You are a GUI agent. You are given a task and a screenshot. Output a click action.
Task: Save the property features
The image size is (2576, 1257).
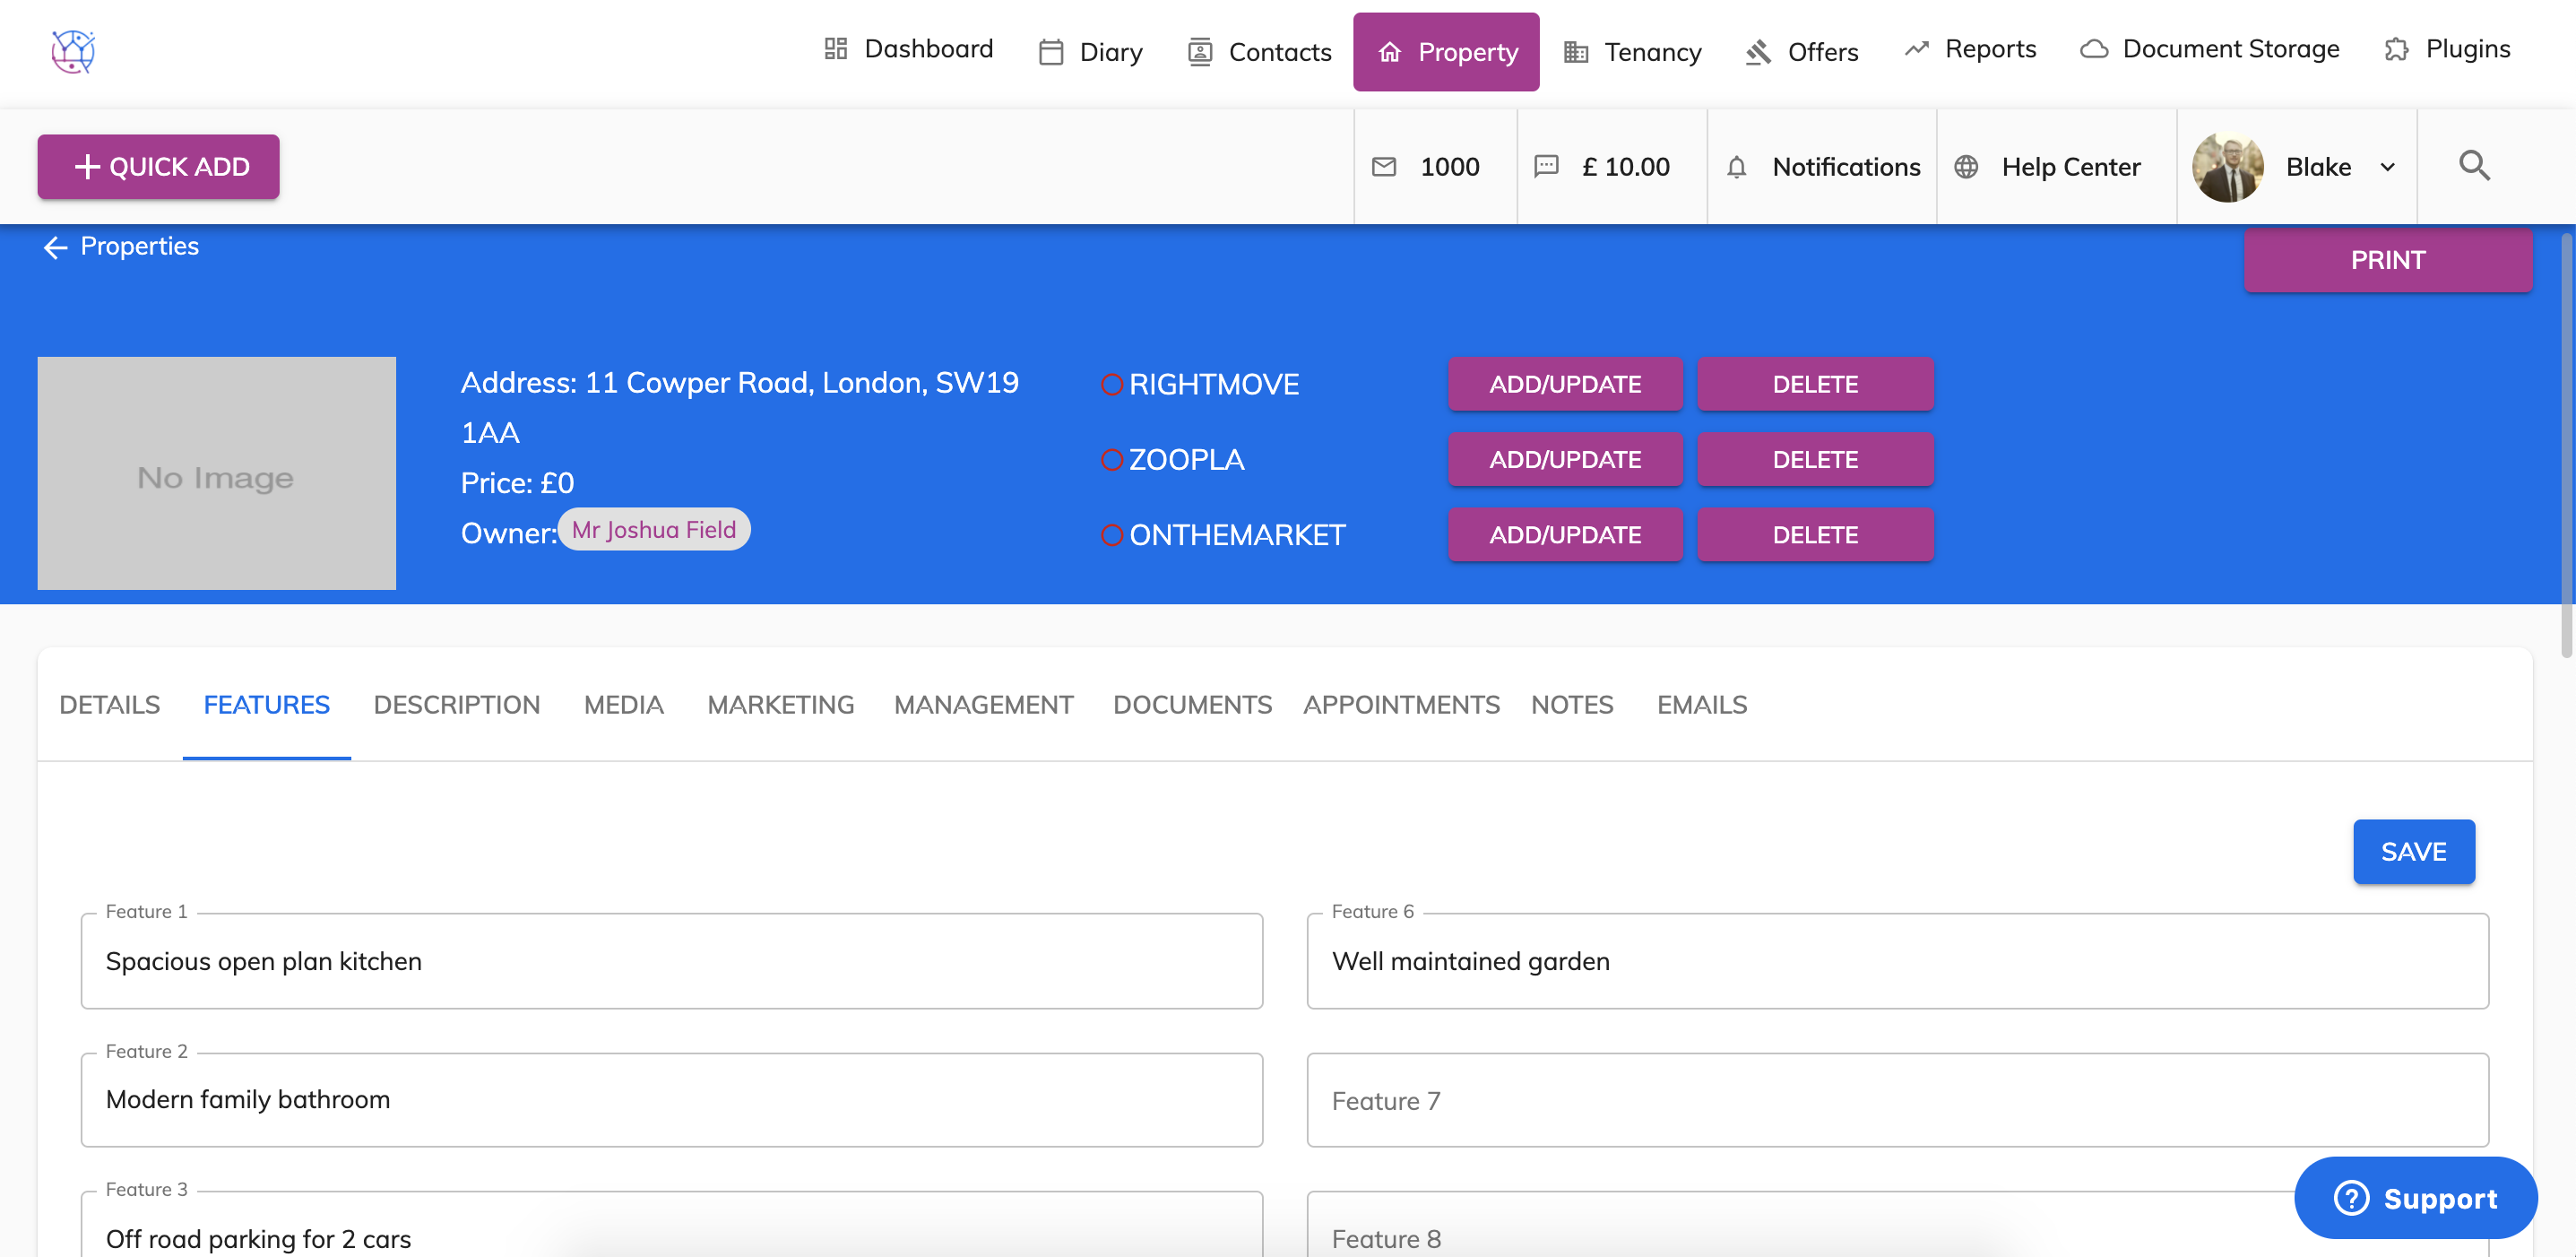coord(2413,852)
